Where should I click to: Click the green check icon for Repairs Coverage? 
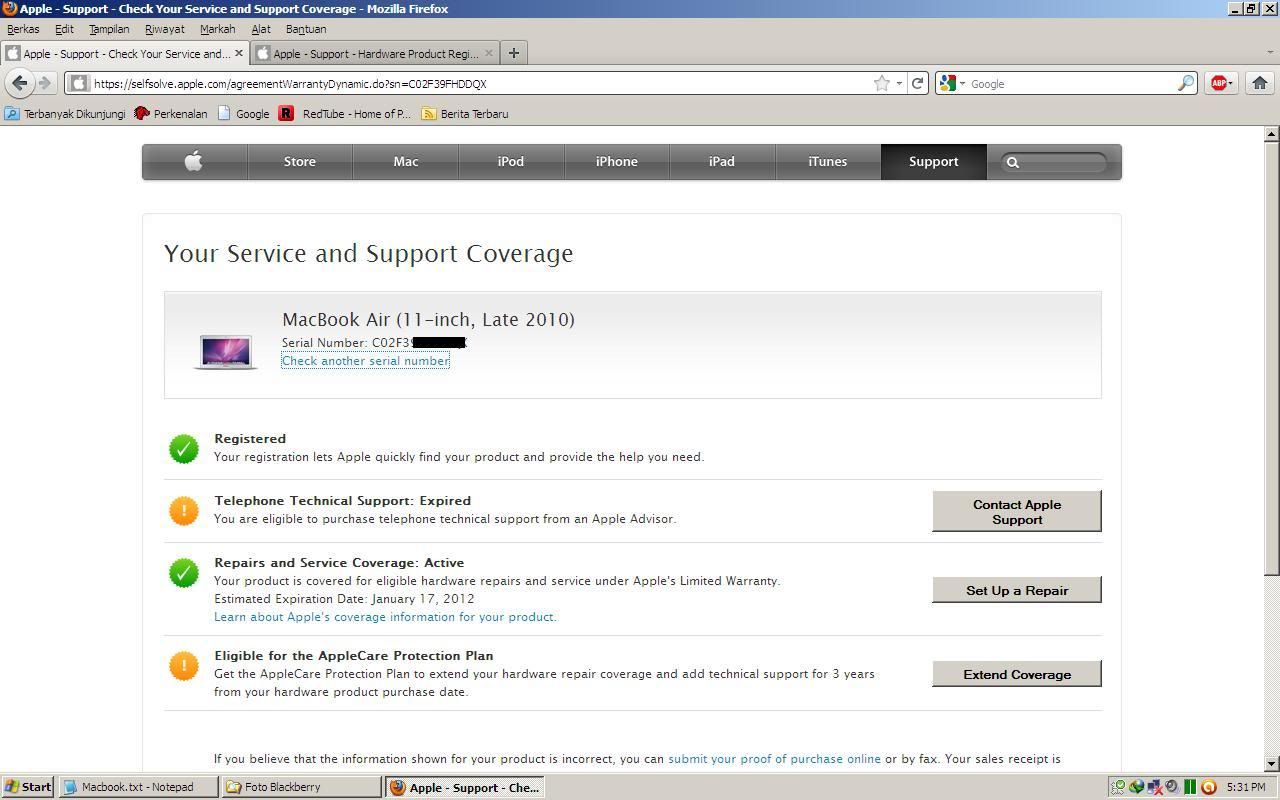coord(184,573)
